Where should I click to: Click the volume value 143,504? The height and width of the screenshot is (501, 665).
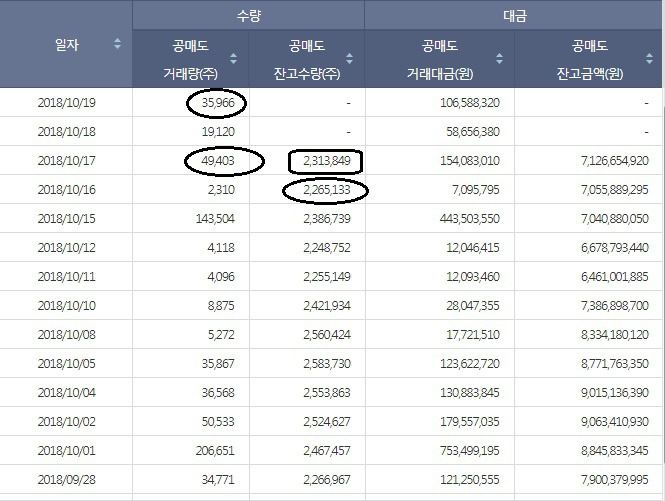coord(215,218)
